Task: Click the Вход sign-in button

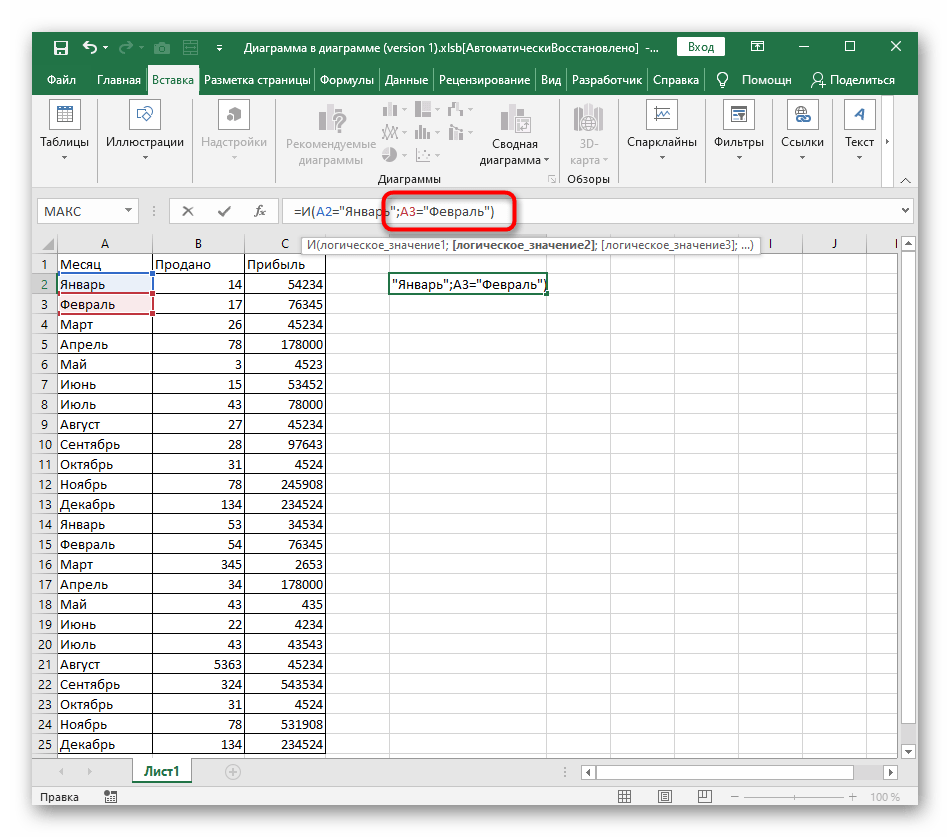Action: click(701, 47)
